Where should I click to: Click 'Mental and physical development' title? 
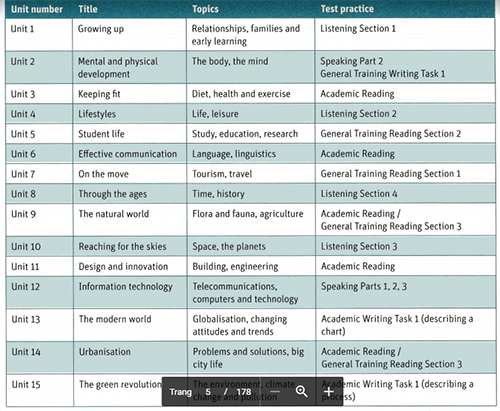click(118, 67)
